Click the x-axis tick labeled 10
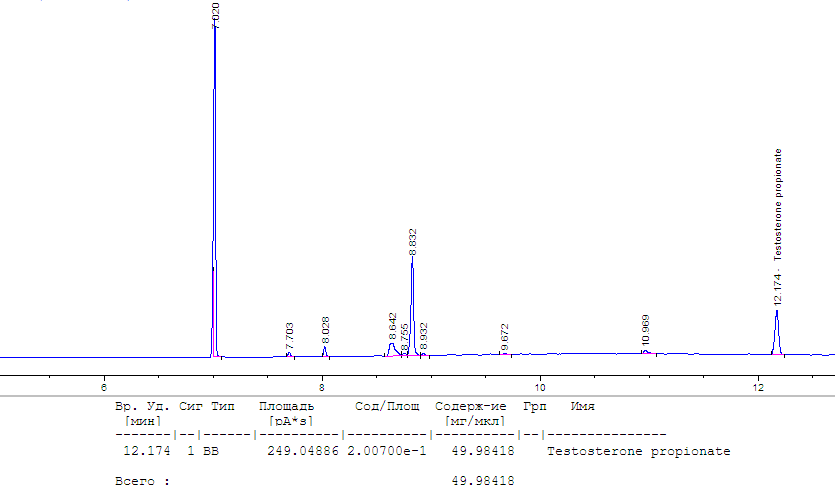Screen dimensions: 835x489 pyautogui.click(x=539, y=387)
